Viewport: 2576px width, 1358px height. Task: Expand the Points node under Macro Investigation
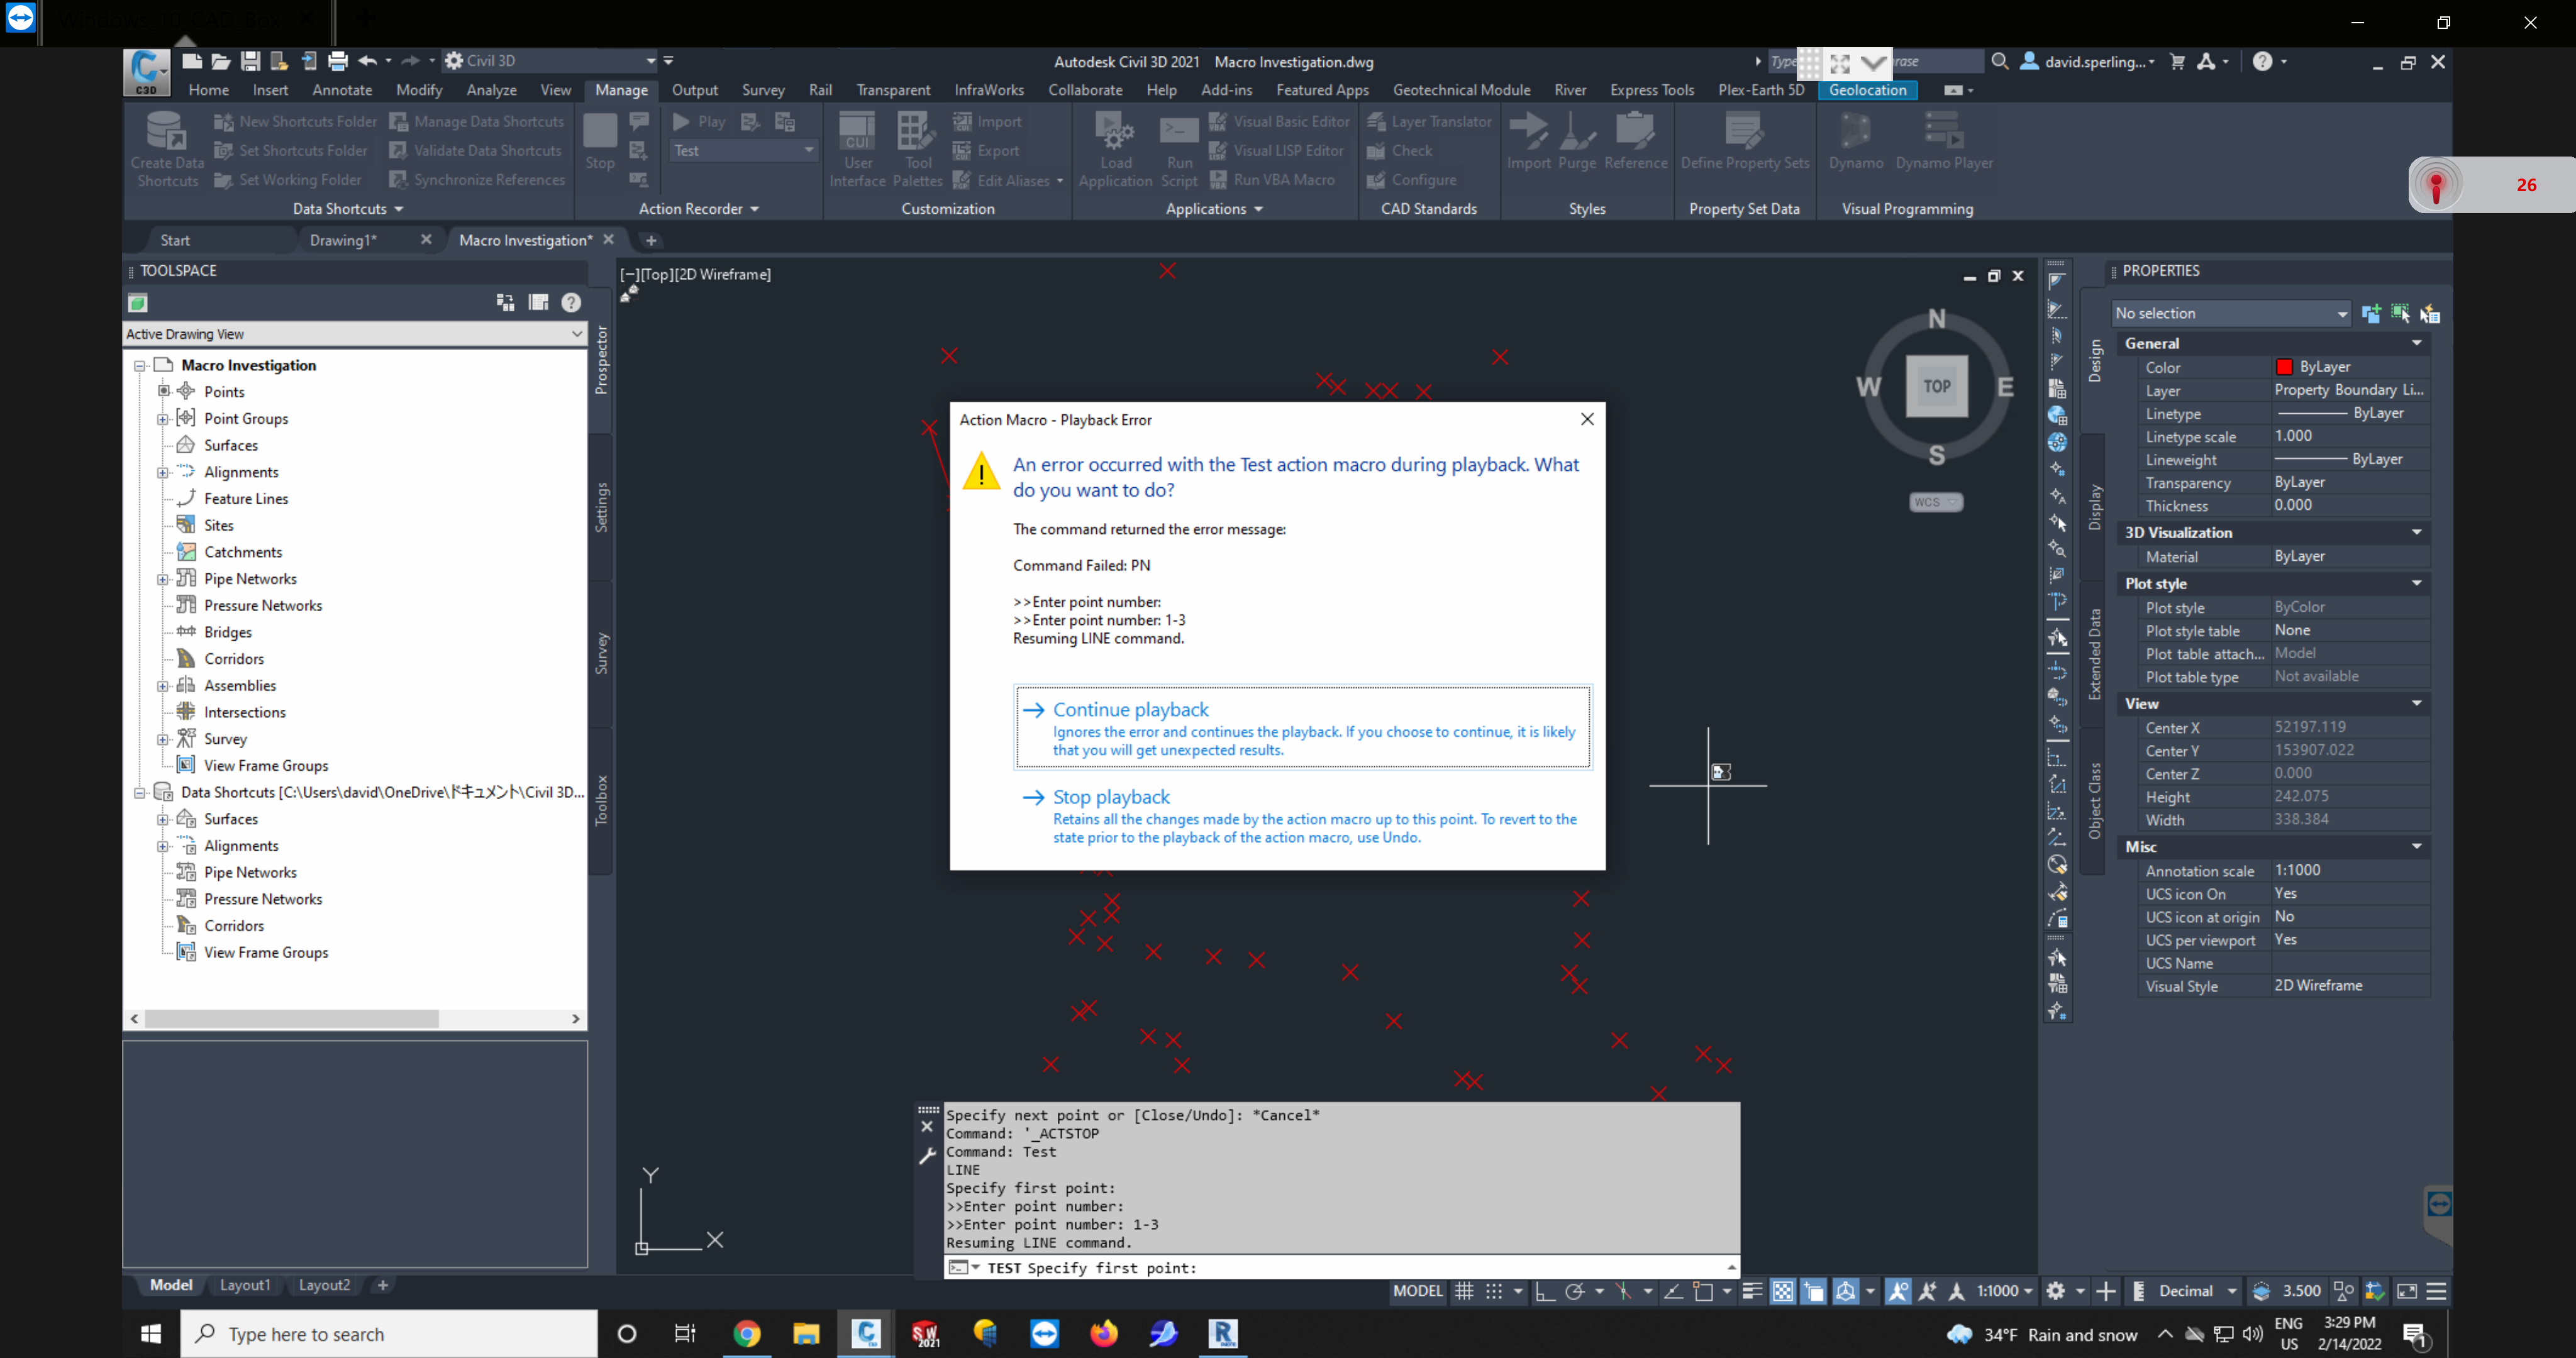[x=163, y=391]
